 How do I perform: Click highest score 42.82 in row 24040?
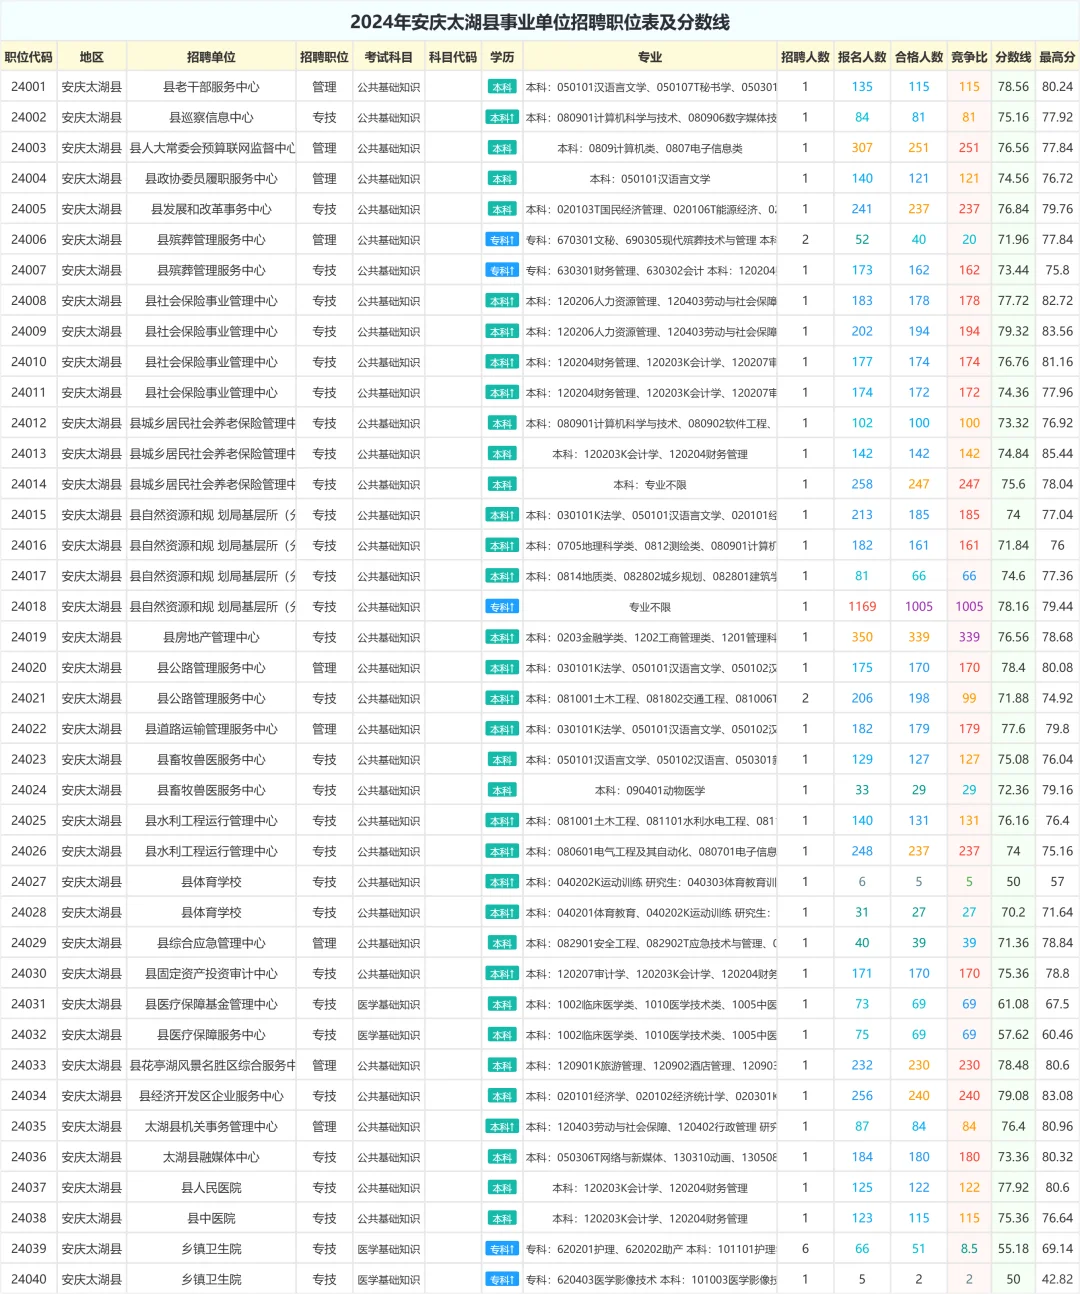coord(1057,1279)
